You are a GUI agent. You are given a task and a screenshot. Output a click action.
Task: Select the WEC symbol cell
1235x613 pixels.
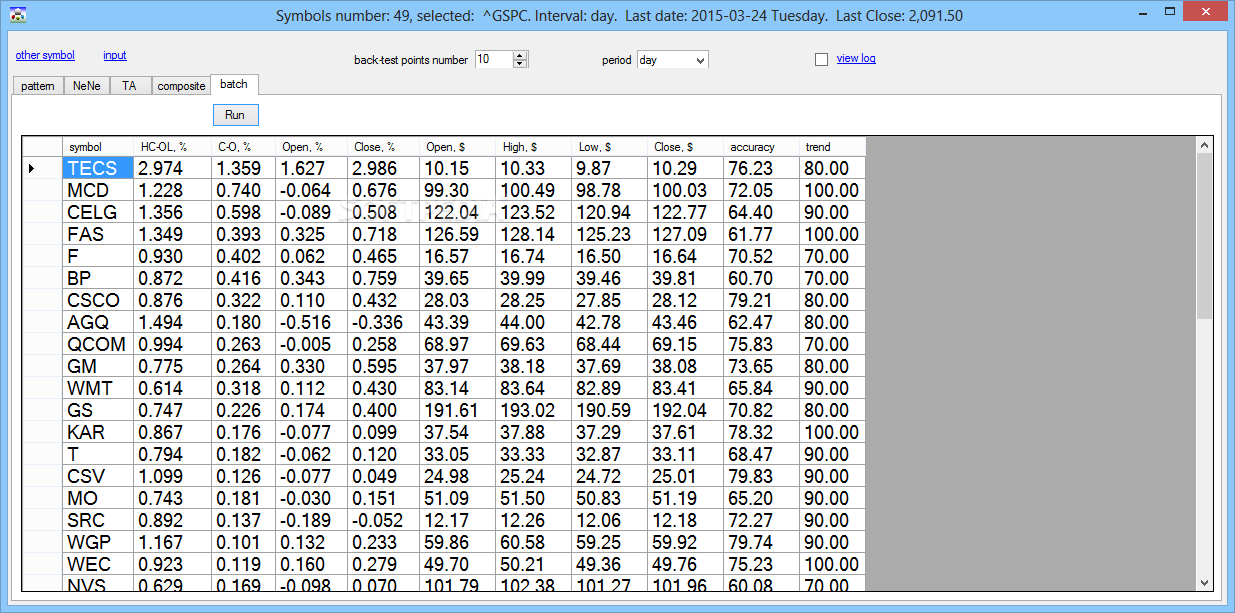pyautogui.click(x=98, y=565)
